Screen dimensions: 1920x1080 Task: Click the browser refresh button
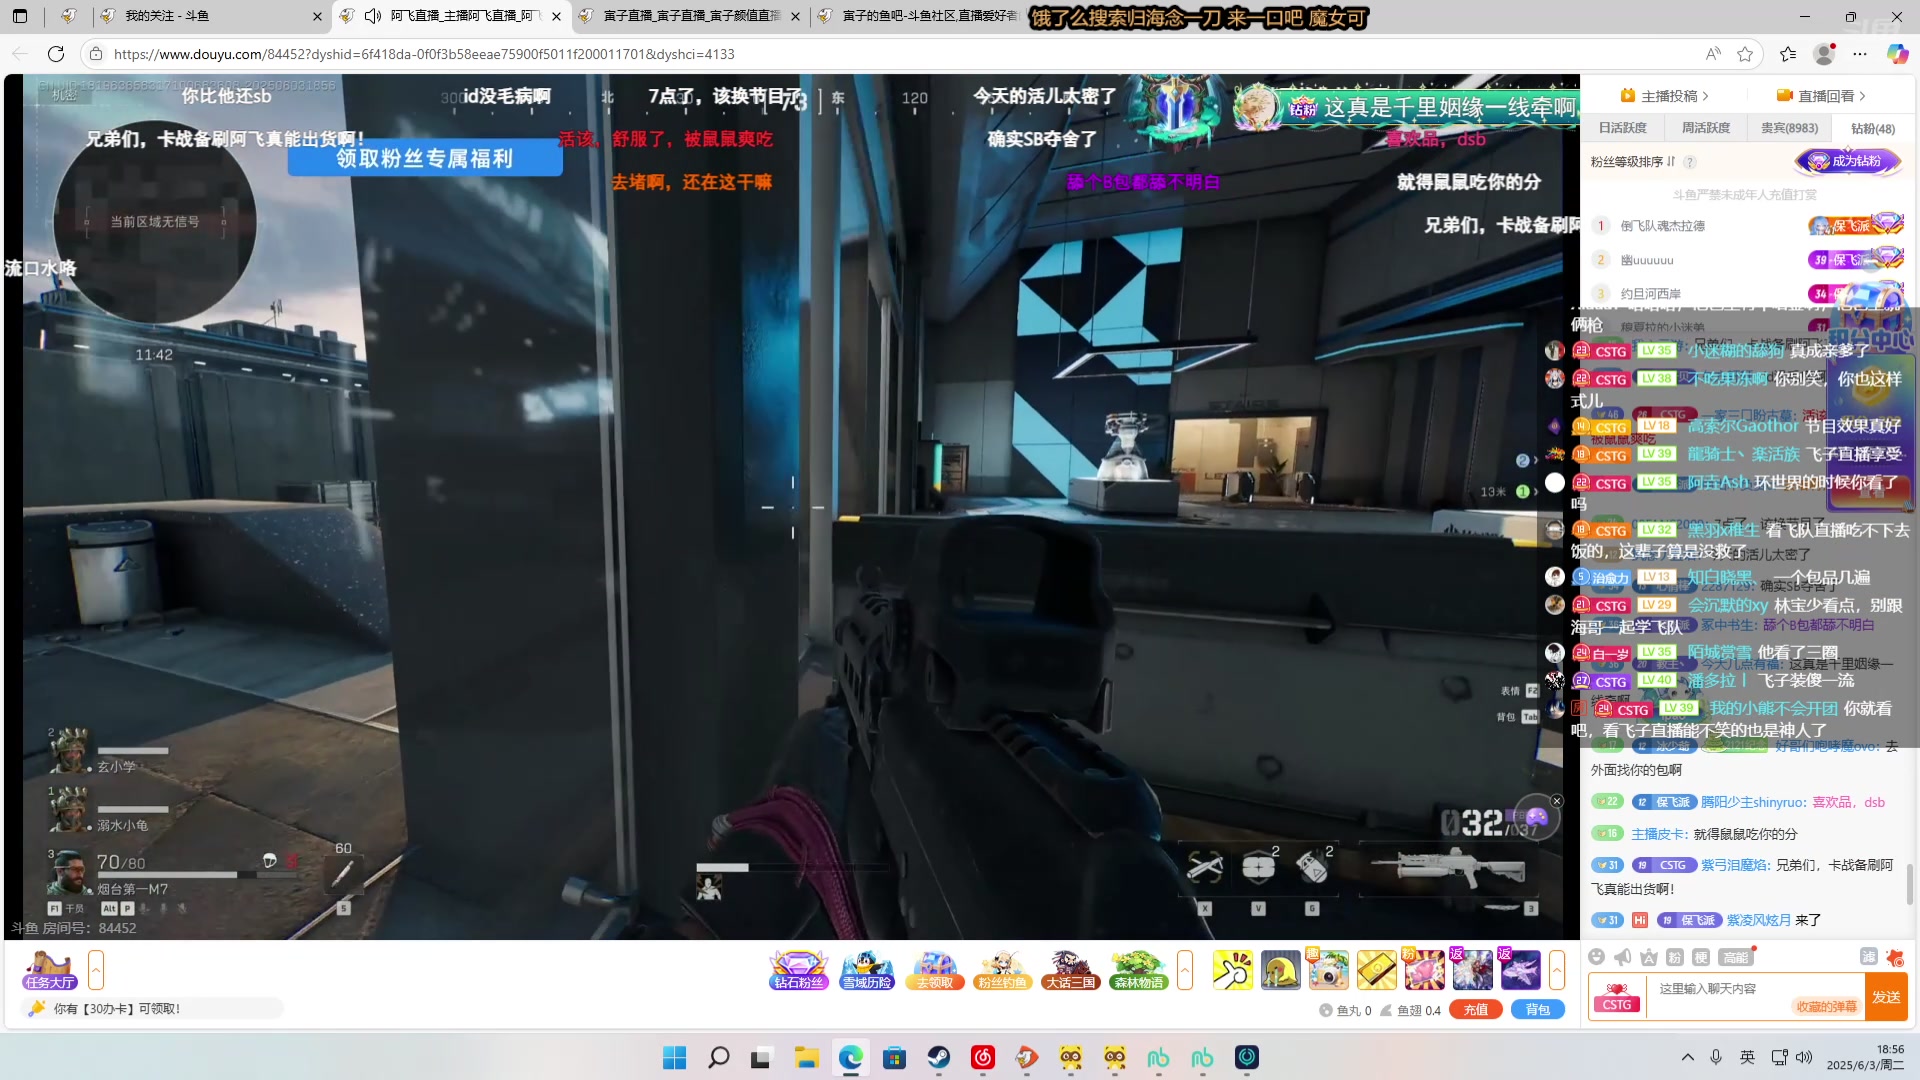(x=56, y=54)
